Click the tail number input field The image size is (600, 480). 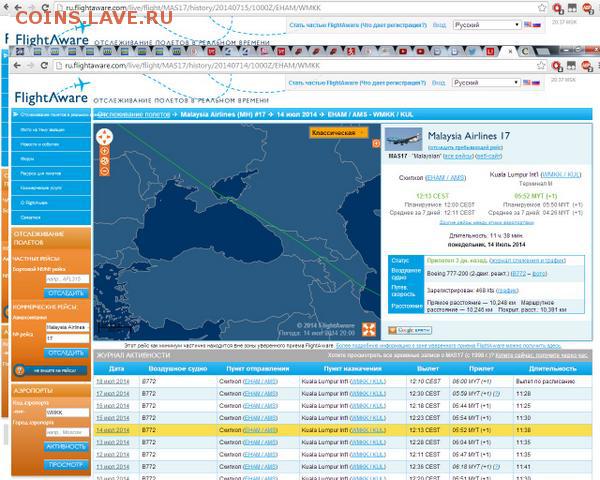(x=67, y=279)
